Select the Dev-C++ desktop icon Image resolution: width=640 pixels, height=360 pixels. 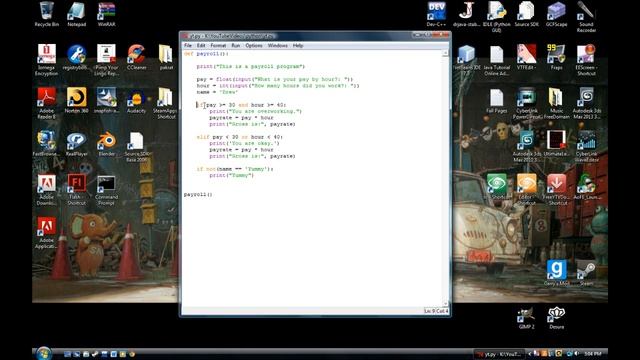click(x=436, y=14)
